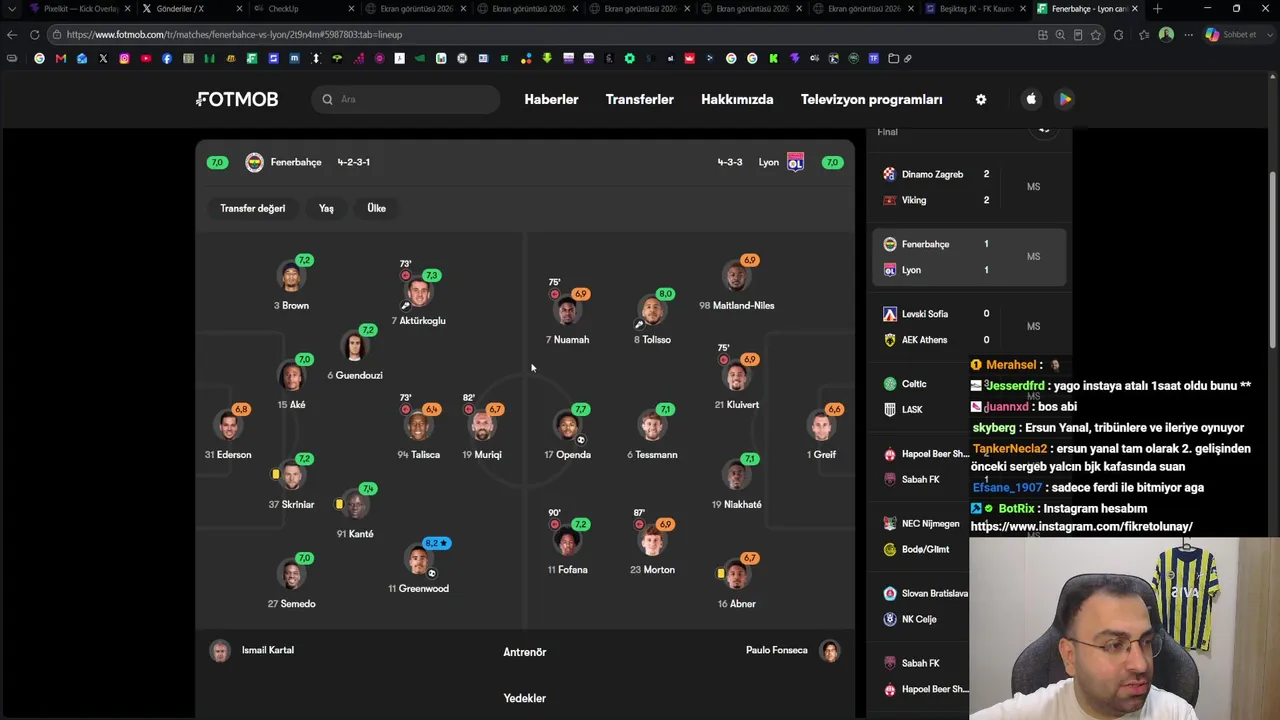Click the Levski Sofia crest in match list

(x=889, y=314)
